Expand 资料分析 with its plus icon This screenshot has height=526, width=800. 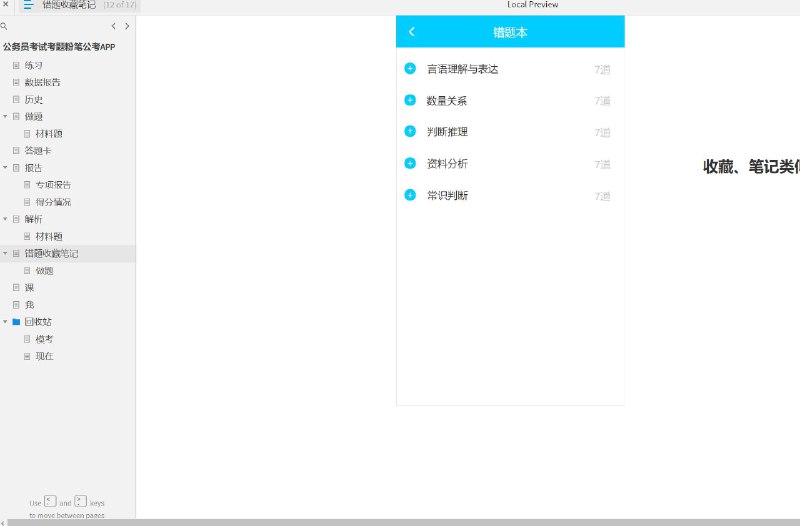(x=410, y=163)
